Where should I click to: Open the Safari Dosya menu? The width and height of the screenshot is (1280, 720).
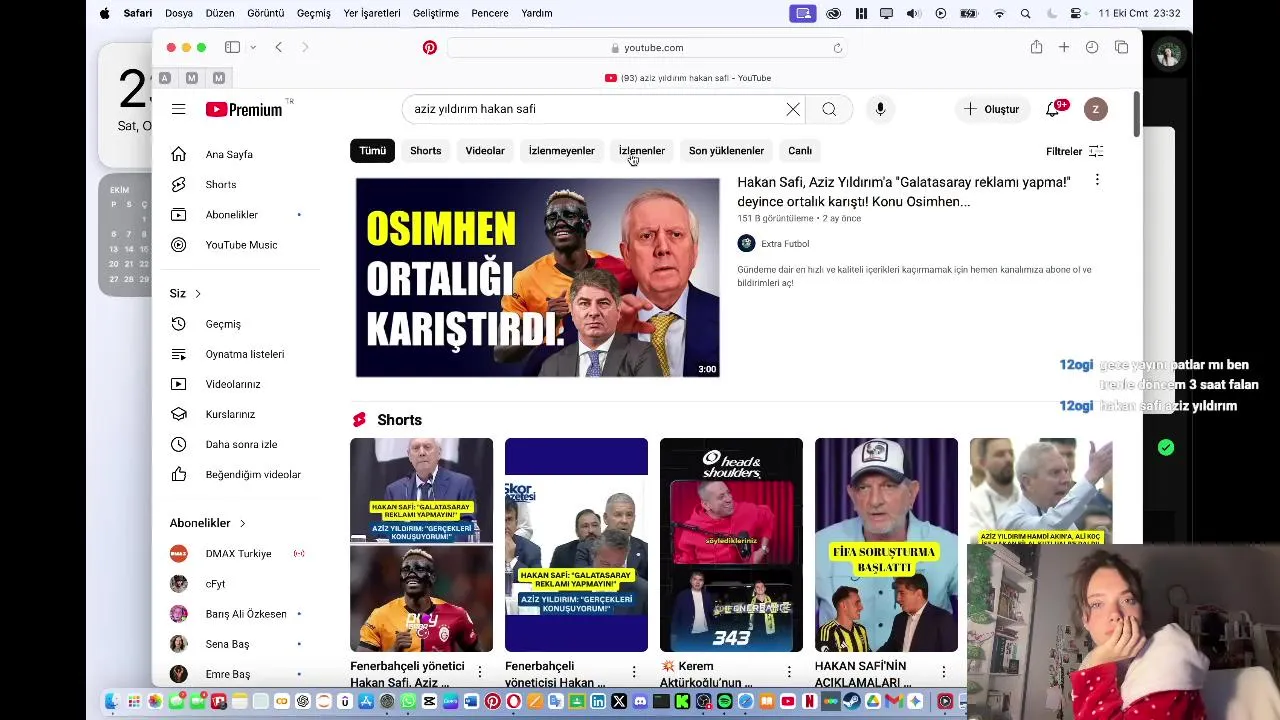(x=179, y=13)
